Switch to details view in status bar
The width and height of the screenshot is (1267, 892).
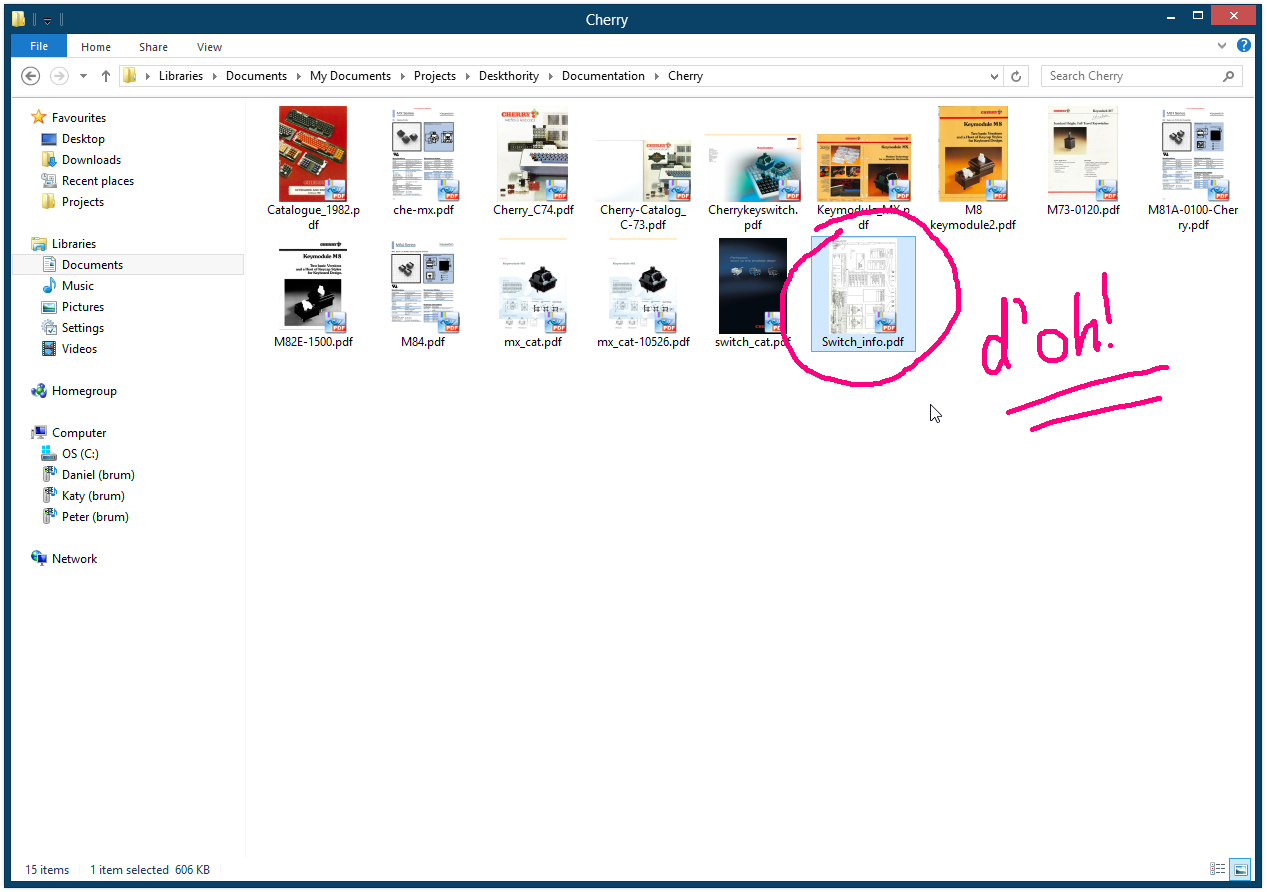pyautogui.click(x=1217, y=869)
